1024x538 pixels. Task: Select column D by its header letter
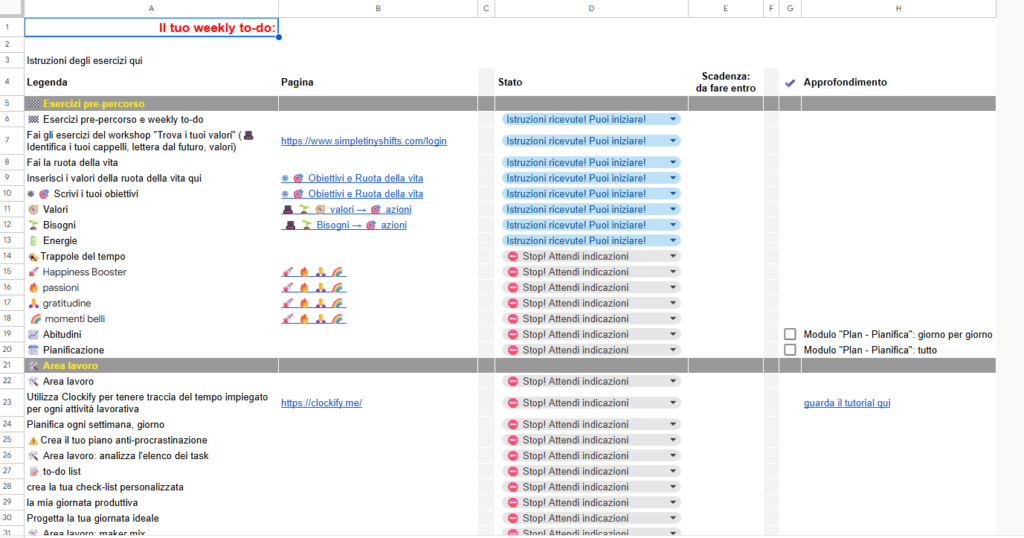(x=590, y=8)
